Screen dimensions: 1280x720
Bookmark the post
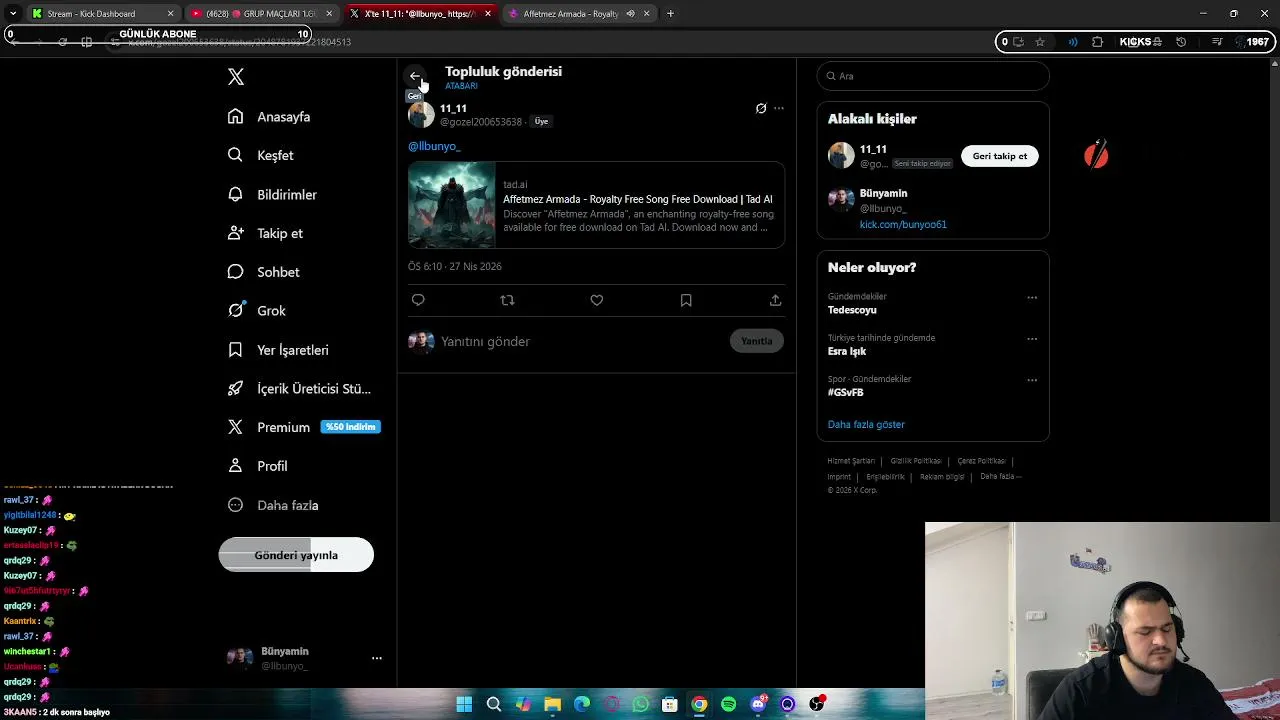click(686, 300)
